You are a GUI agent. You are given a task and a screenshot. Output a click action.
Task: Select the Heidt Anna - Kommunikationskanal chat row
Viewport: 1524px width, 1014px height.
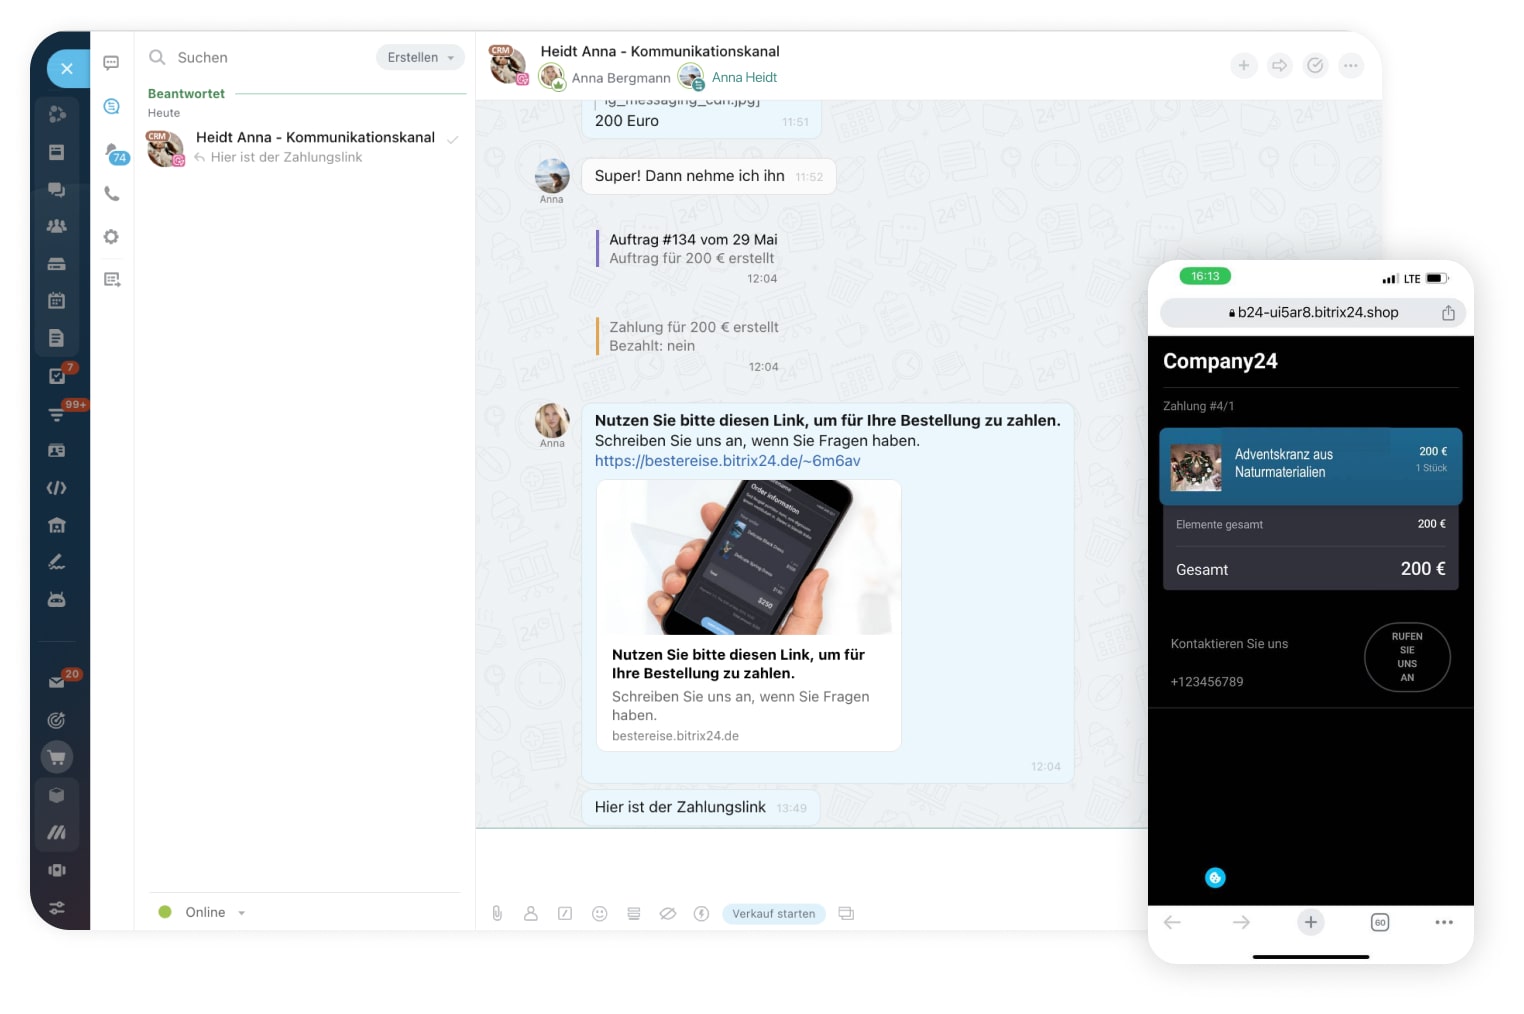pyautogui.click(x=305, y=147)
